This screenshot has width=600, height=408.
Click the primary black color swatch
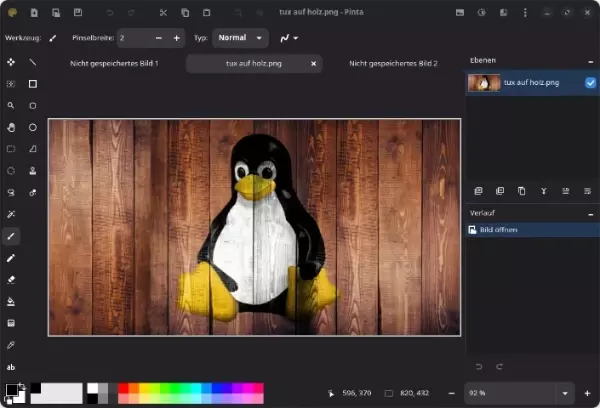[x=11, y=390]
